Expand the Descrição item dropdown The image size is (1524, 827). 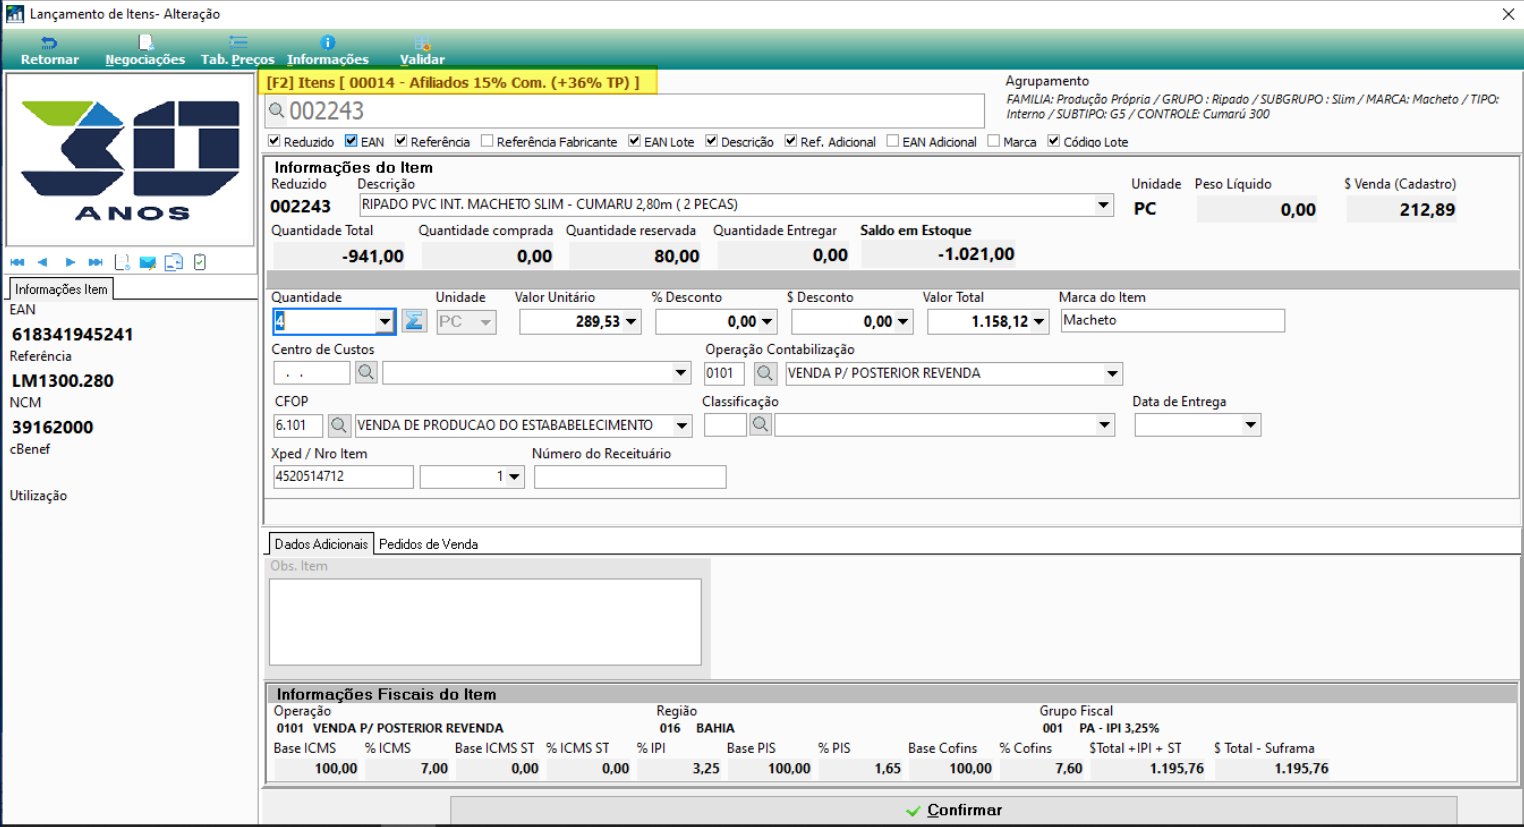[x=1103, y=205]
